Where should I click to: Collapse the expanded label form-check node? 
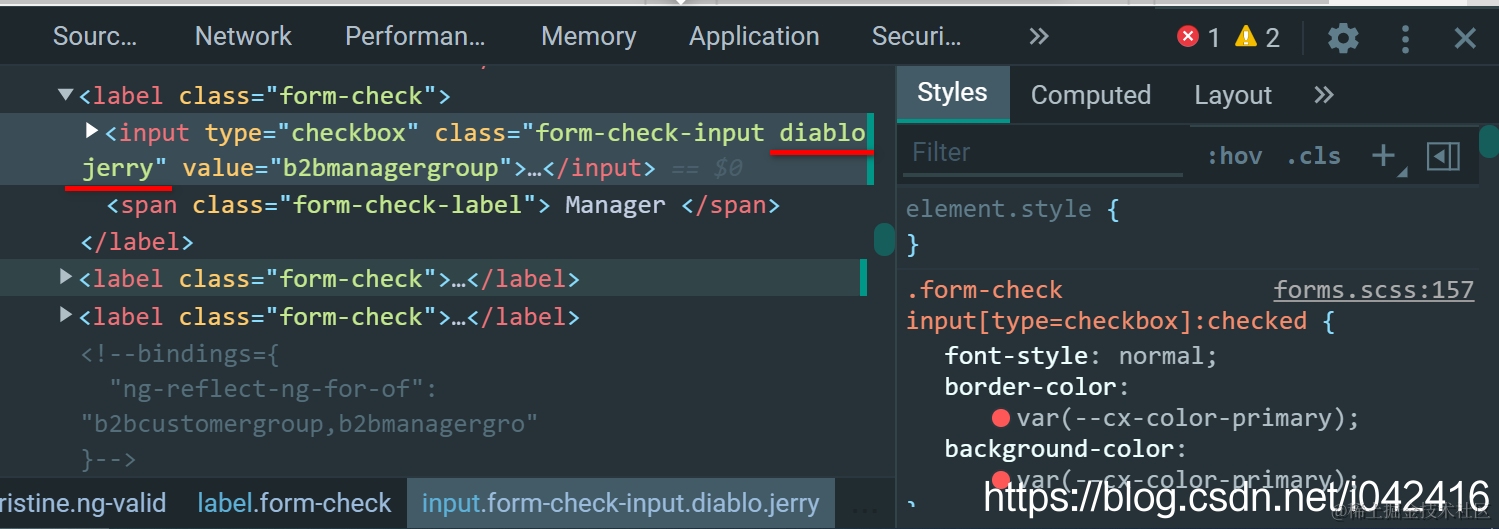coord(66,95)
